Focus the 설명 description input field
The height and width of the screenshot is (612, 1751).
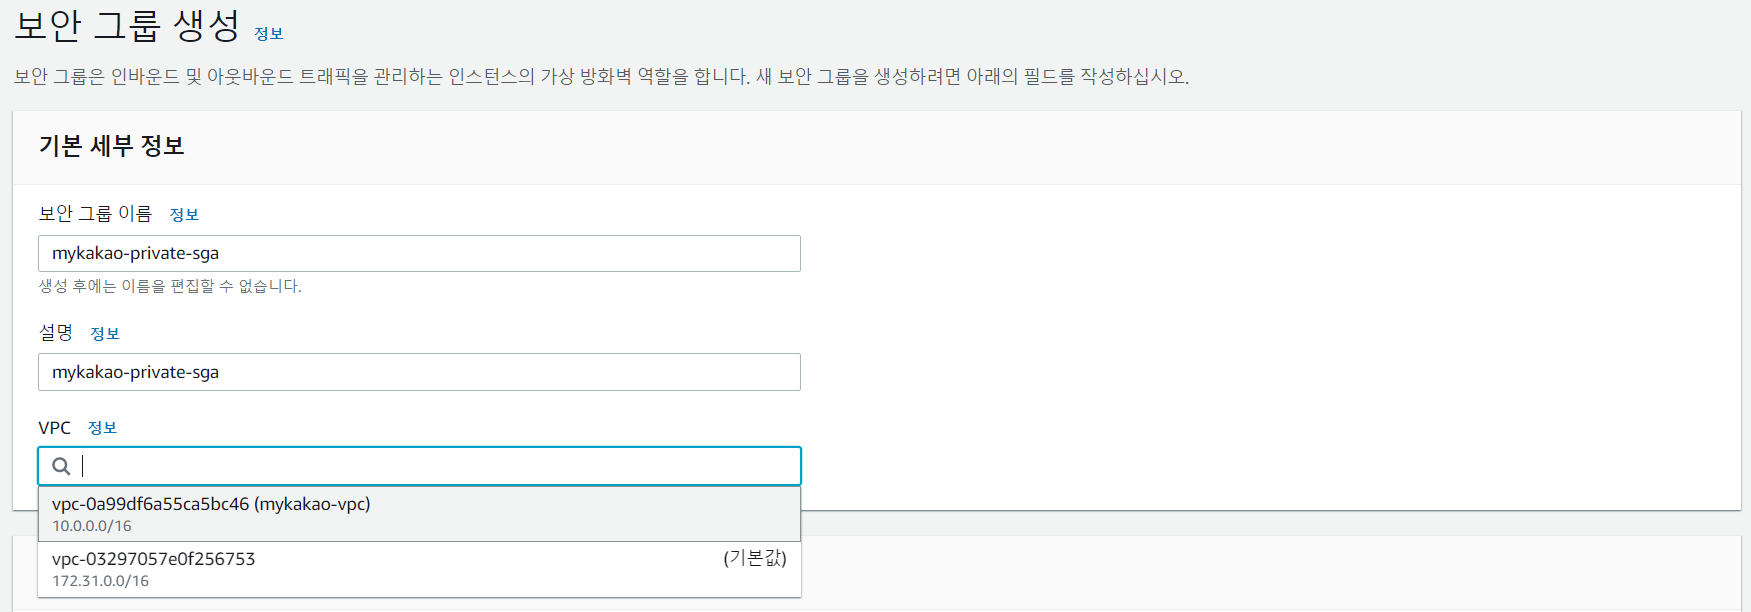(x=419, y=372)
